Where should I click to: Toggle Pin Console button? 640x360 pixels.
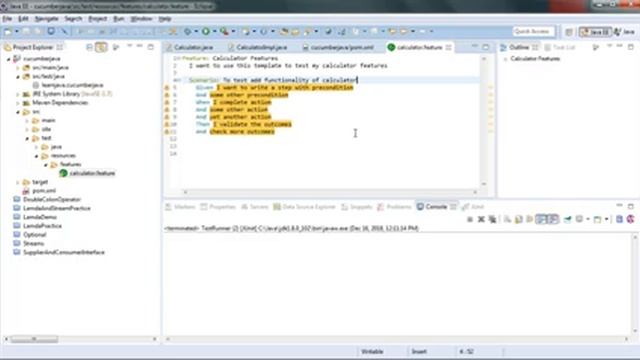(568, 220)
